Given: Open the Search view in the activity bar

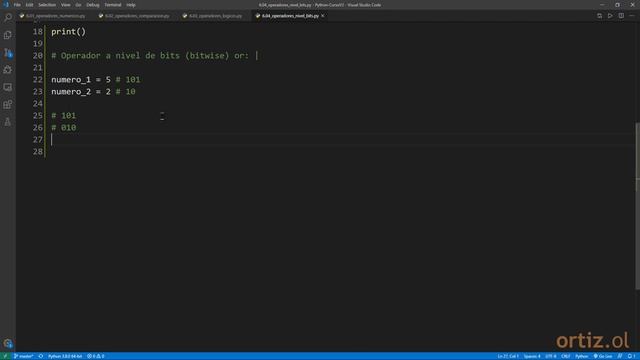Looking at the screenshot, I should click(8, 18).
